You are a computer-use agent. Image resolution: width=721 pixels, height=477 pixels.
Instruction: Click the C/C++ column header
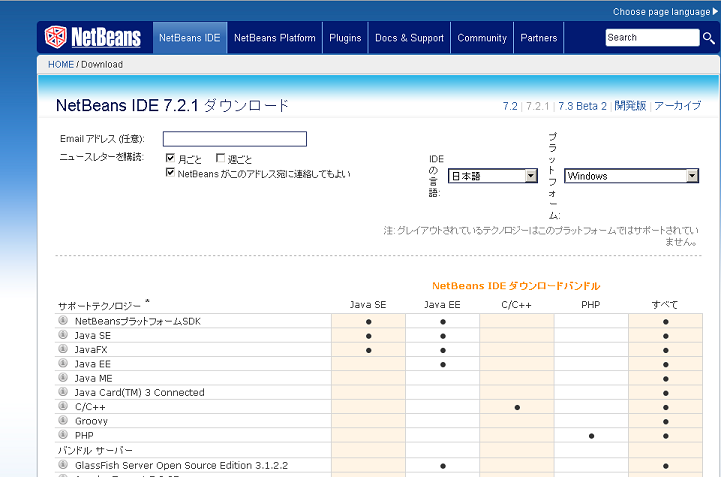[516, 305]
